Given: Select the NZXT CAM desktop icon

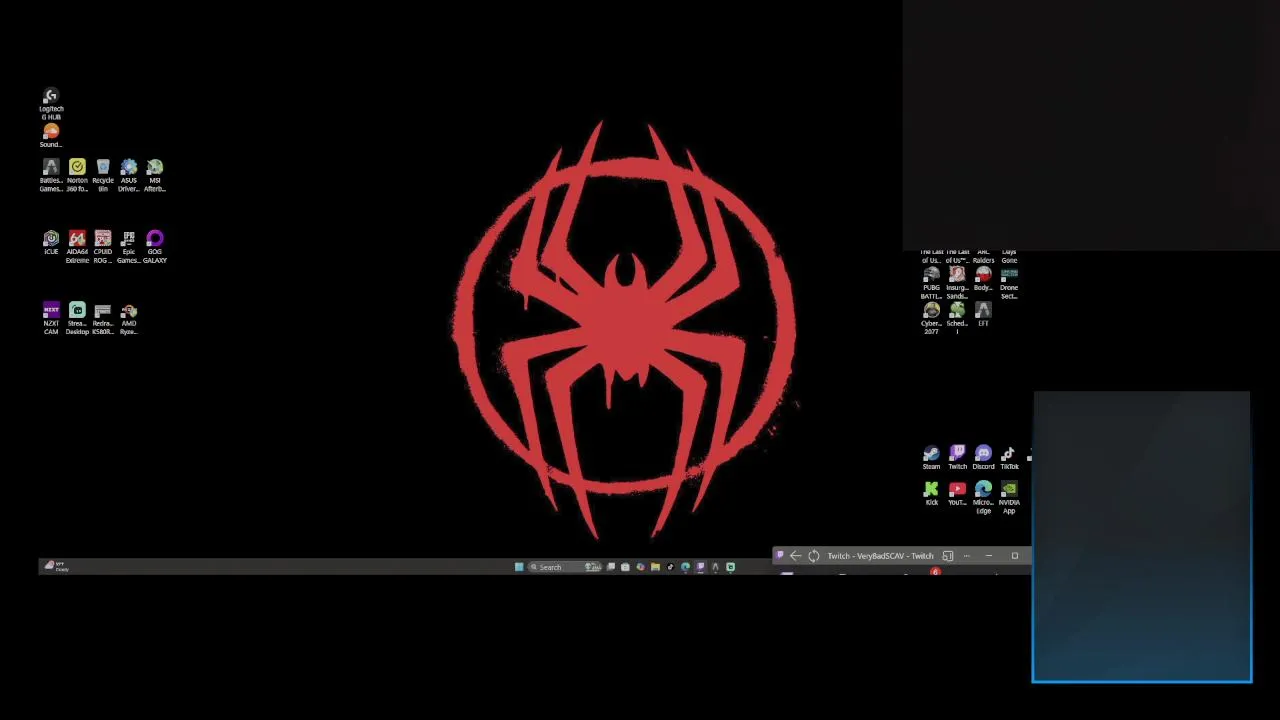Looking at the screenshot, I should [51, 319].
